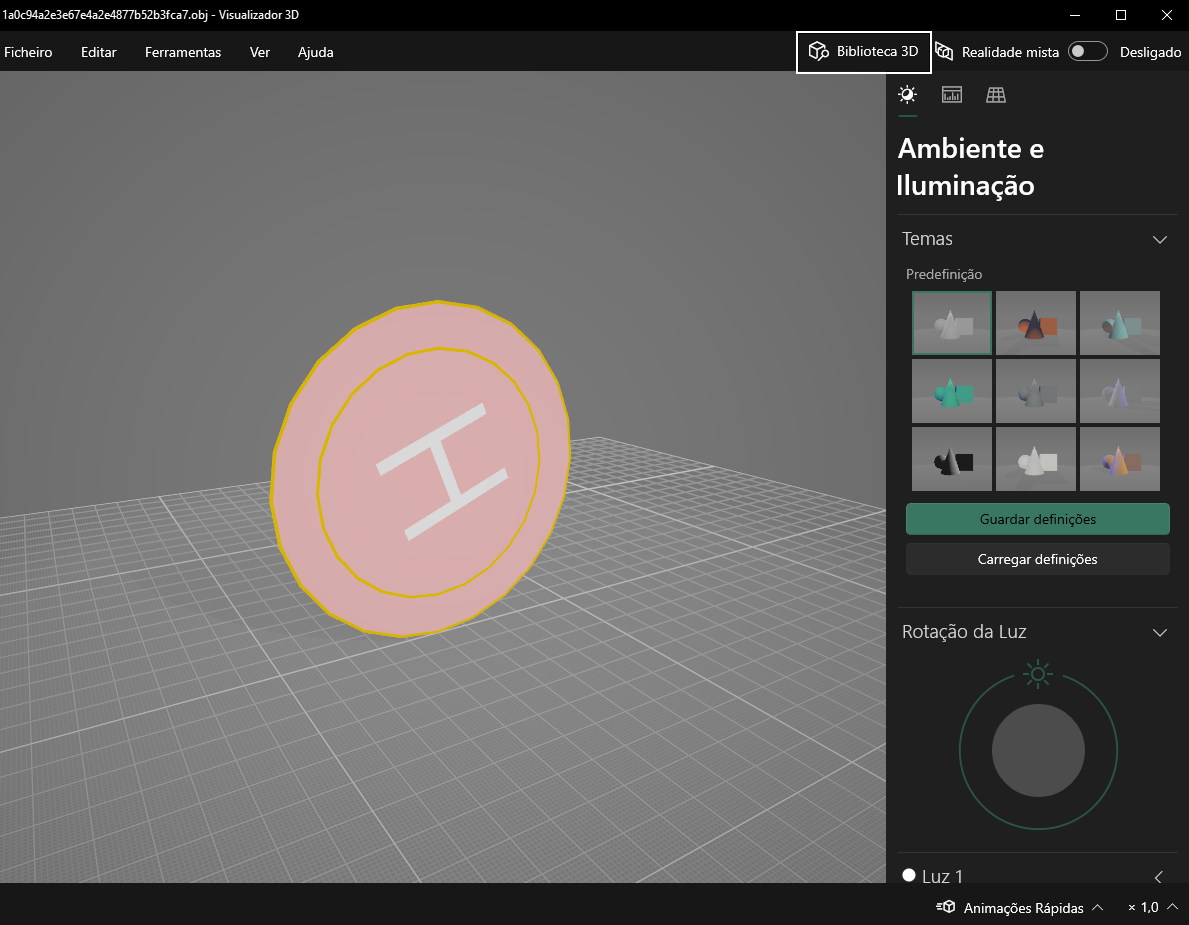
Task: Open the Ferramentas menu
Action: [x=183, y=52]
